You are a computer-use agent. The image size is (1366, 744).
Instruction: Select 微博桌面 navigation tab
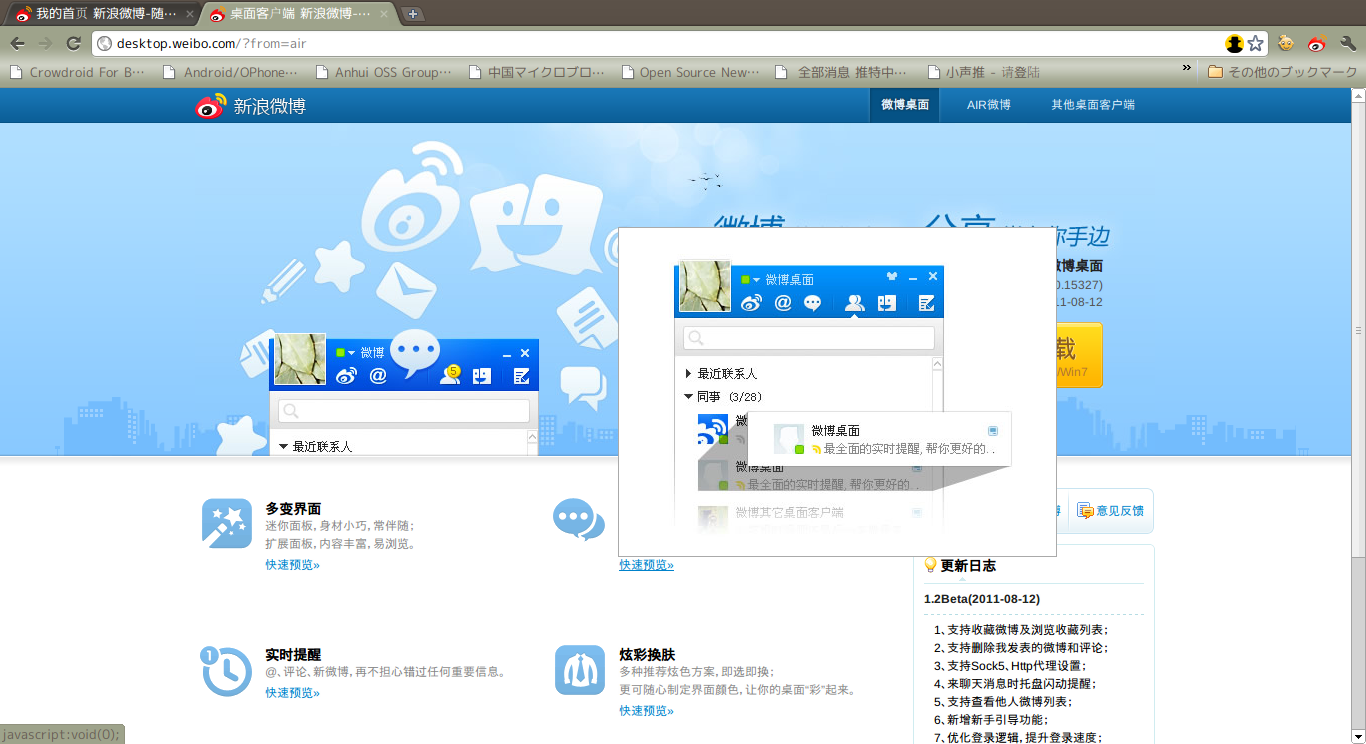[905, 105]
